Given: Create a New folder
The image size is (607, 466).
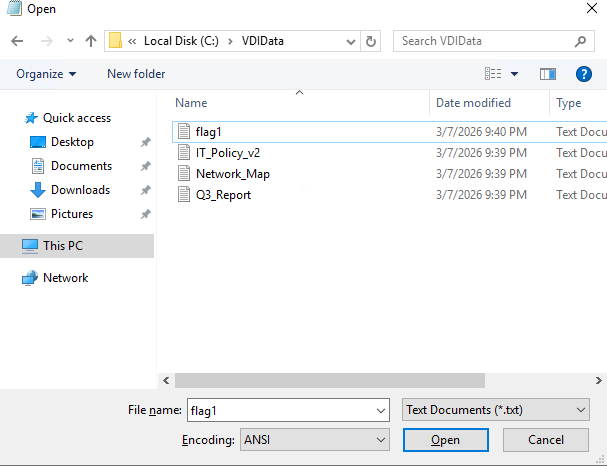Looking at the screenshot, I should (136, 74).
